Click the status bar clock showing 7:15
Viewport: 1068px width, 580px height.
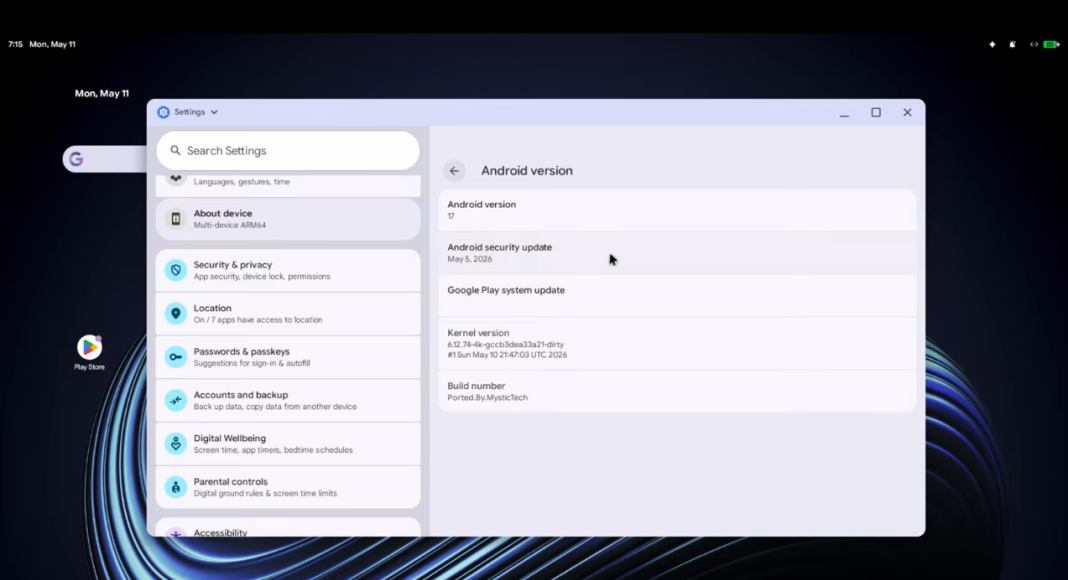tap(15, 44)
